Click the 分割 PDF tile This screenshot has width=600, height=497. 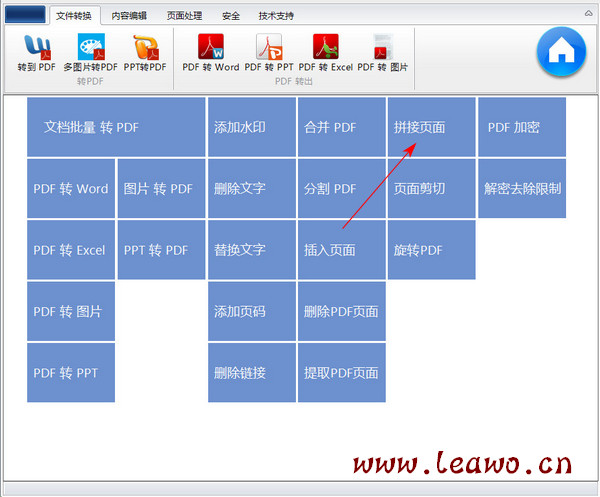pyautogui.click(x=342, y=189)
